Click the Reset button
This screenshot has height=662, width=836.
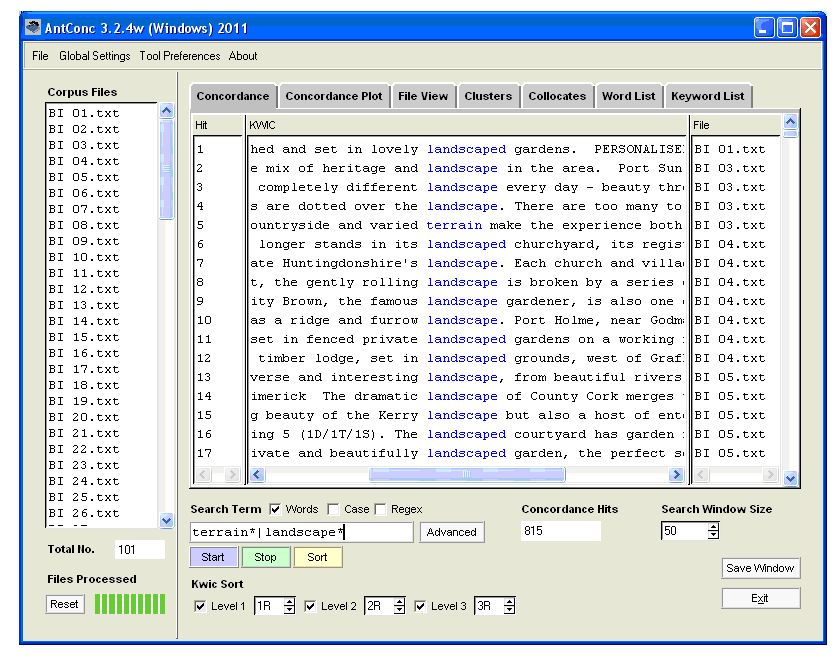64,604
